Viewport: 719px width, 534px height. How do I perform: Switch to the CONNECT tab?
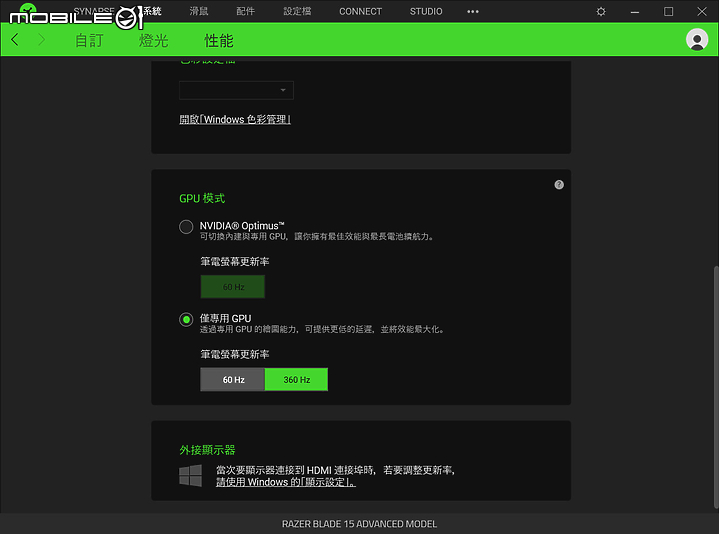360,11
